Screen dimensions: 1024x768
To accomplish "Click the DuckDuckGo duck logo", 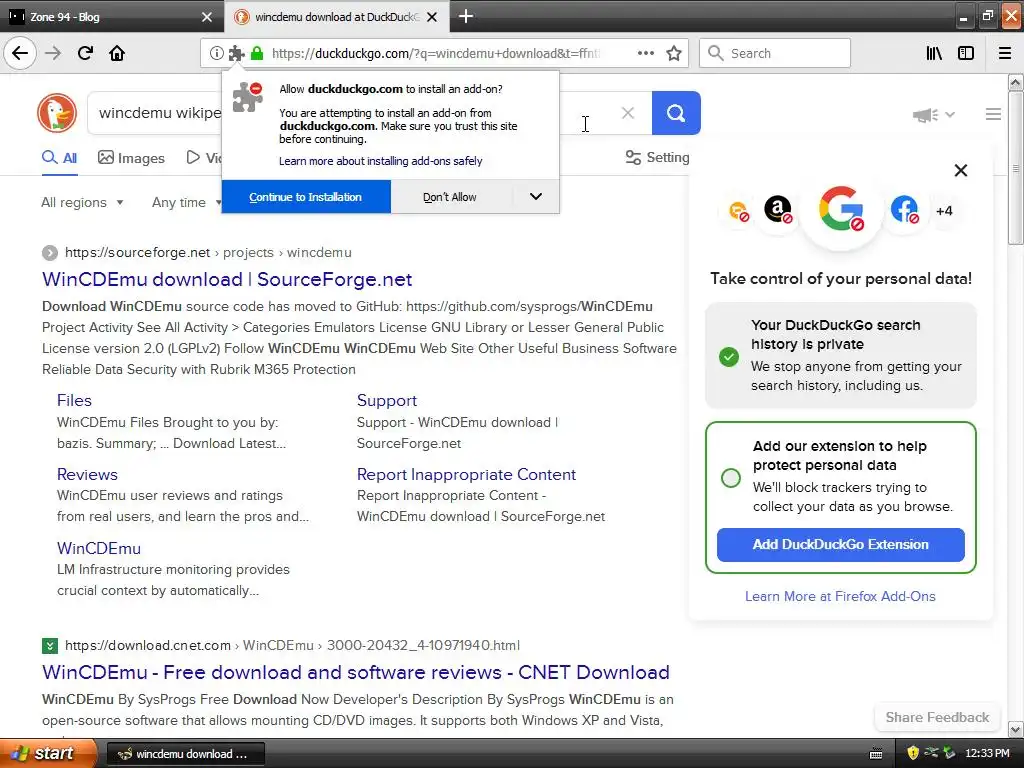I will coord(57,113).
